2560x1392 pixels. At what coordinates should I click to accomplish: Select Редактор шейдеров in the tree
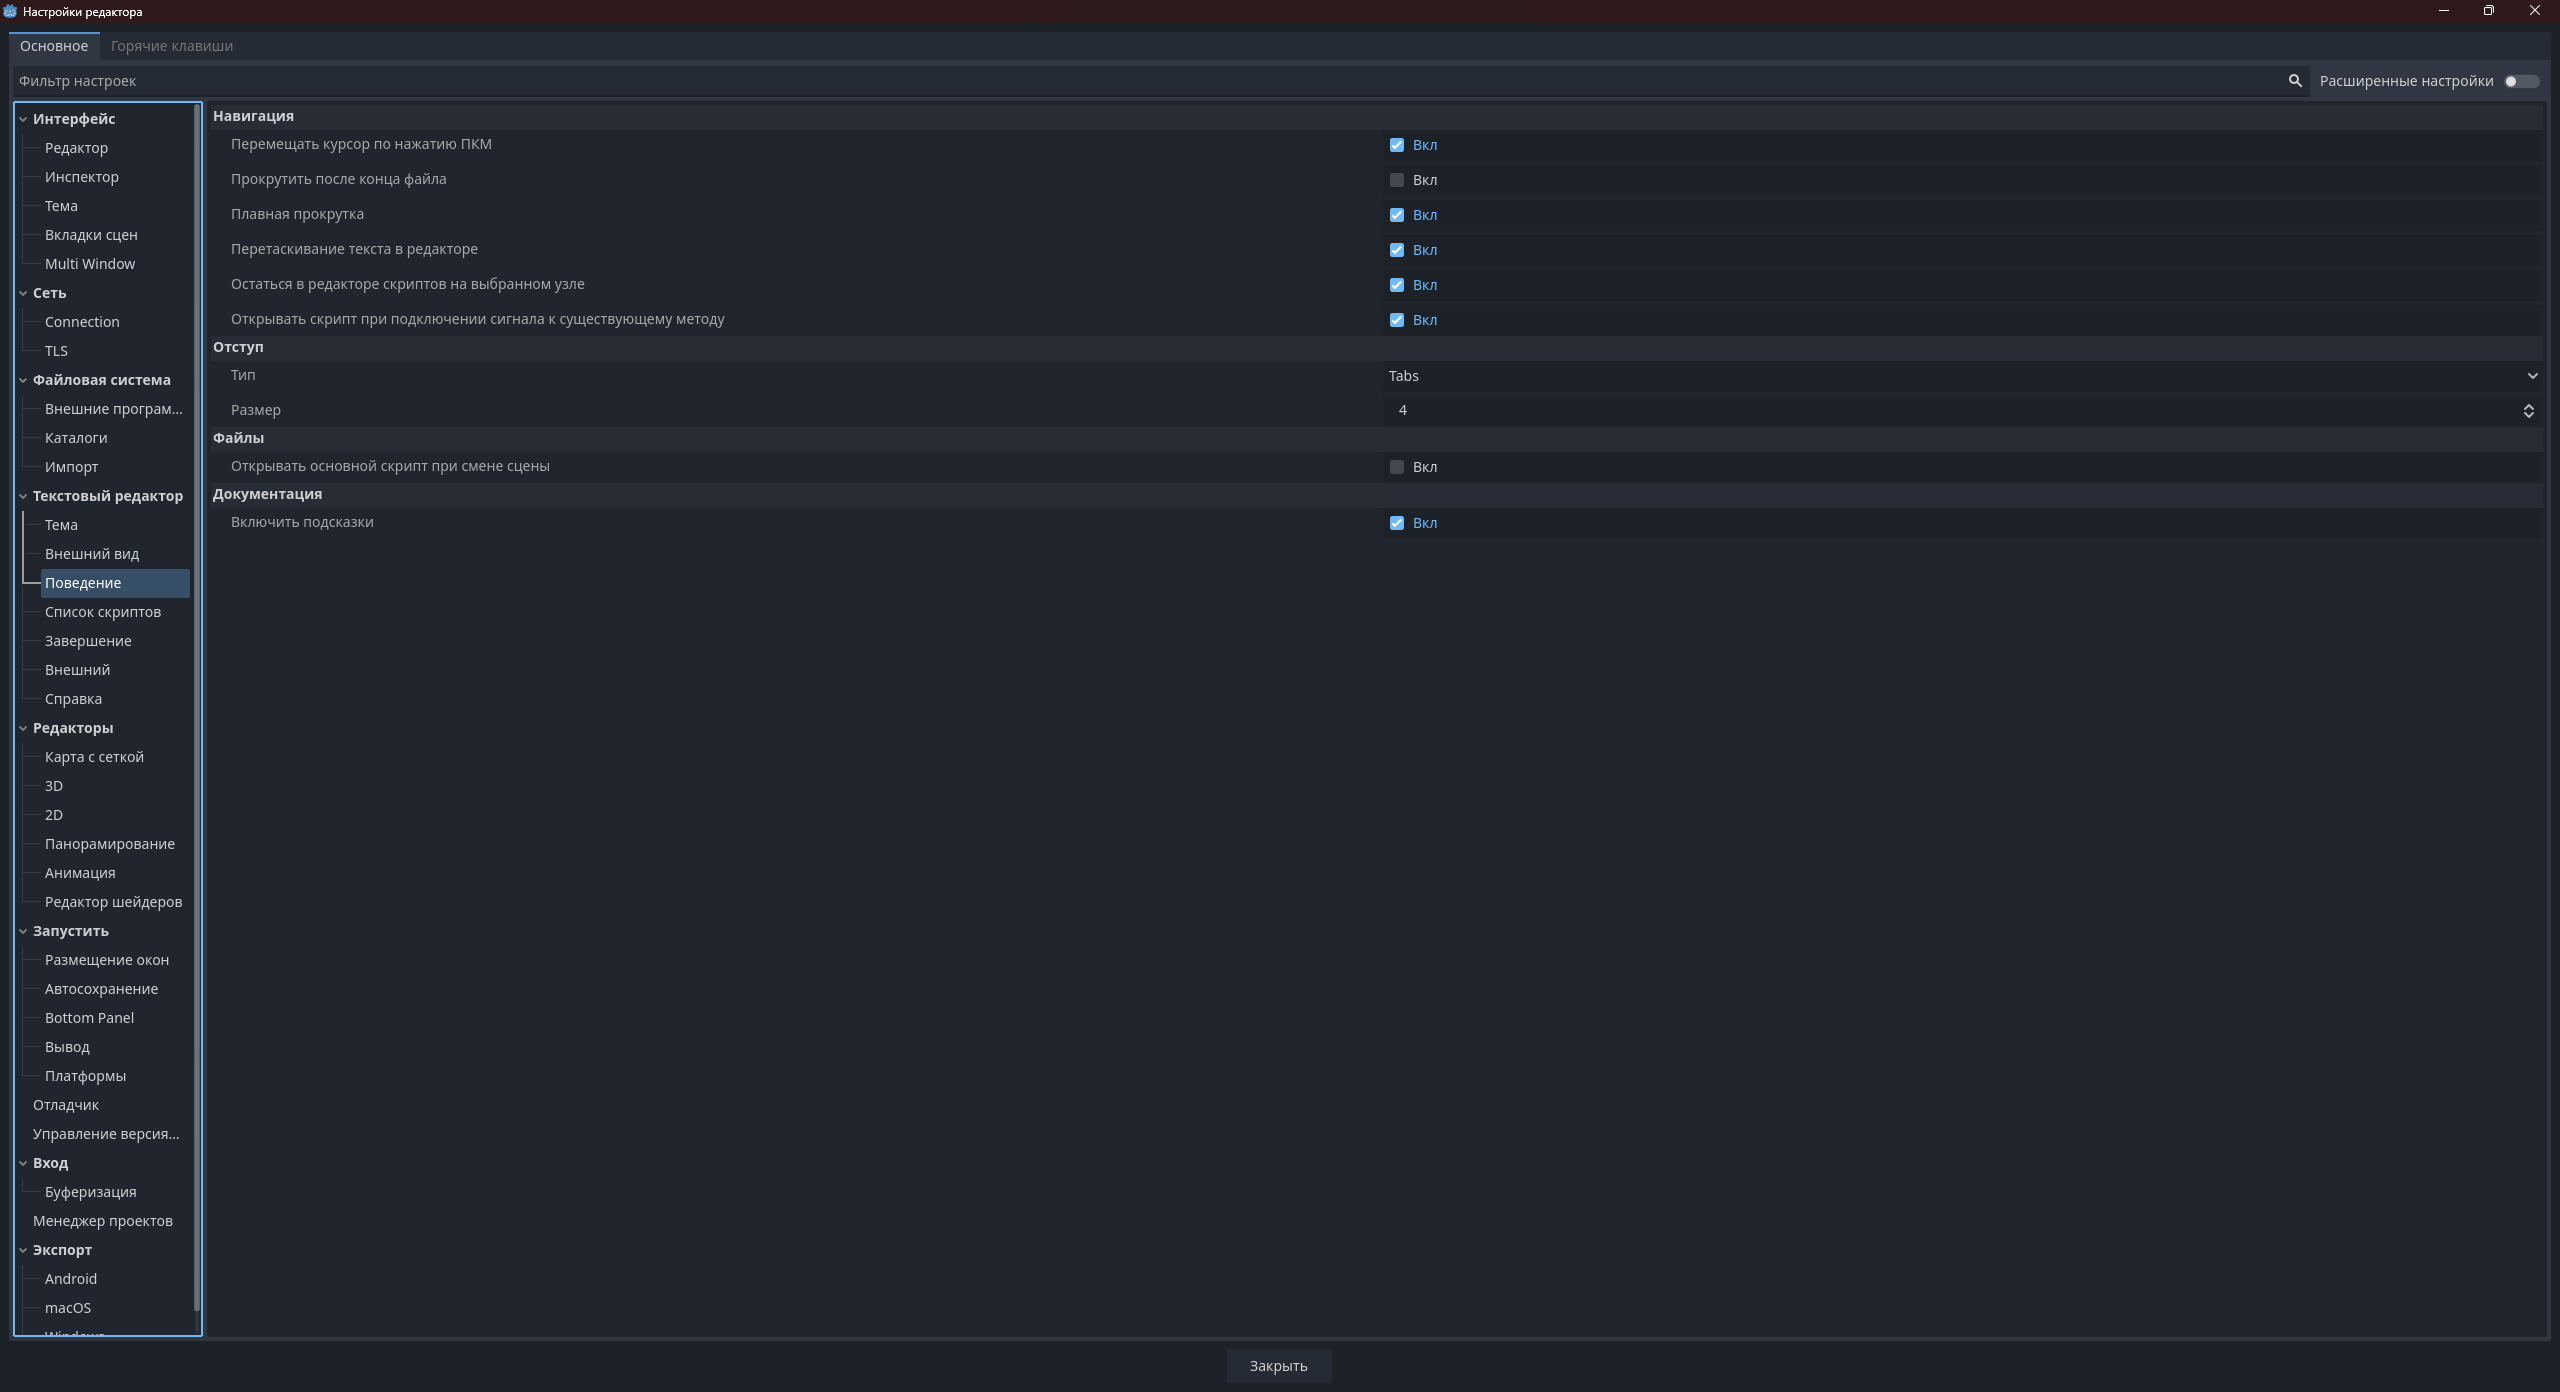tap(113, 902)
